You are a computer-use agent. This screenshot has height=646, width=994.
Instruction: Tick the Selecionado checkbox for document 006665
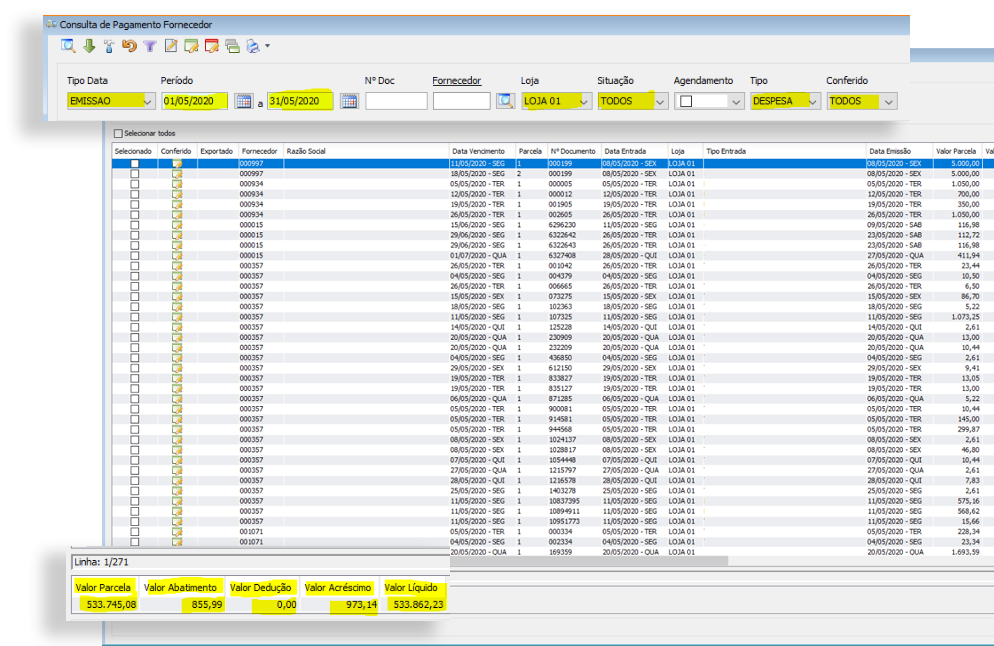[134, 286]
